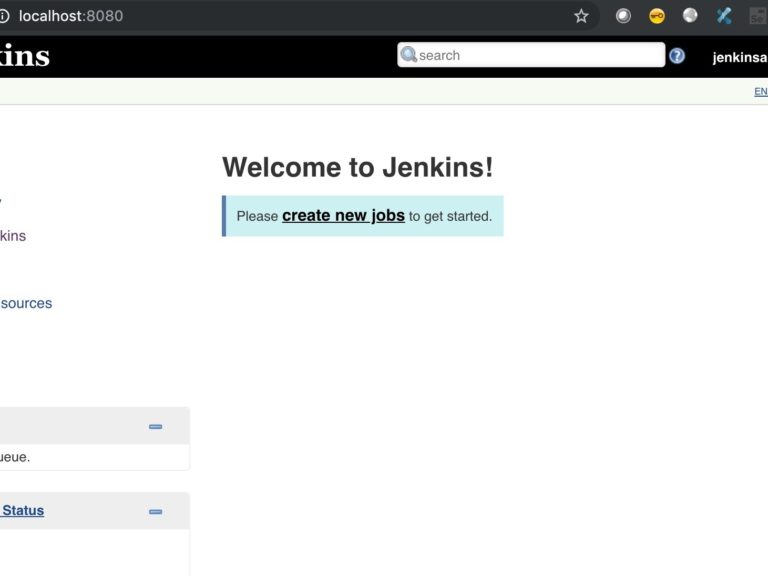The image size is (768, 576).
Task: Click the localhost:8080 address bar URL
Action: click(70, 16)
